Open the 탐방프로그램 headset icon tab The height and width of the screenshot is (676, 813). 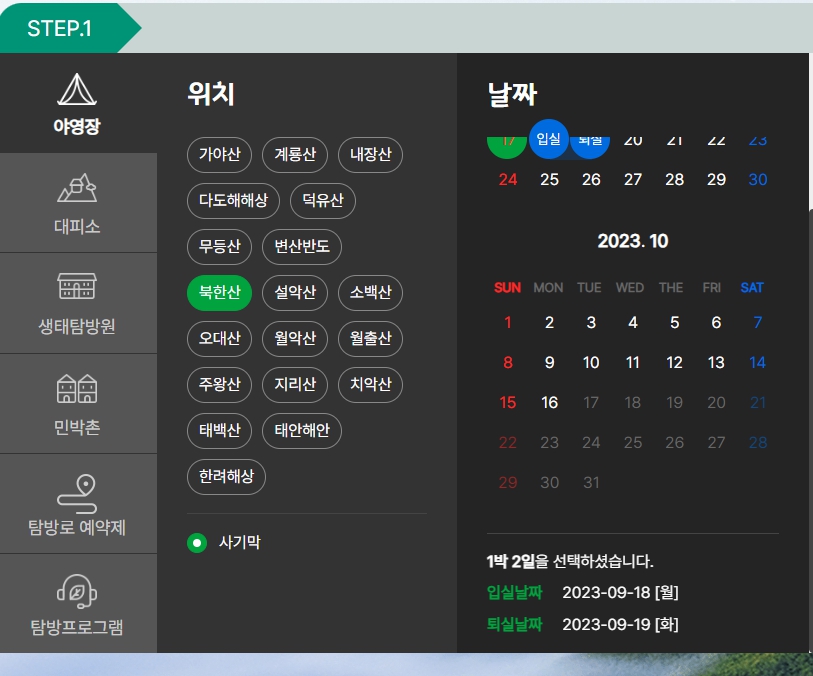[77, 603]
